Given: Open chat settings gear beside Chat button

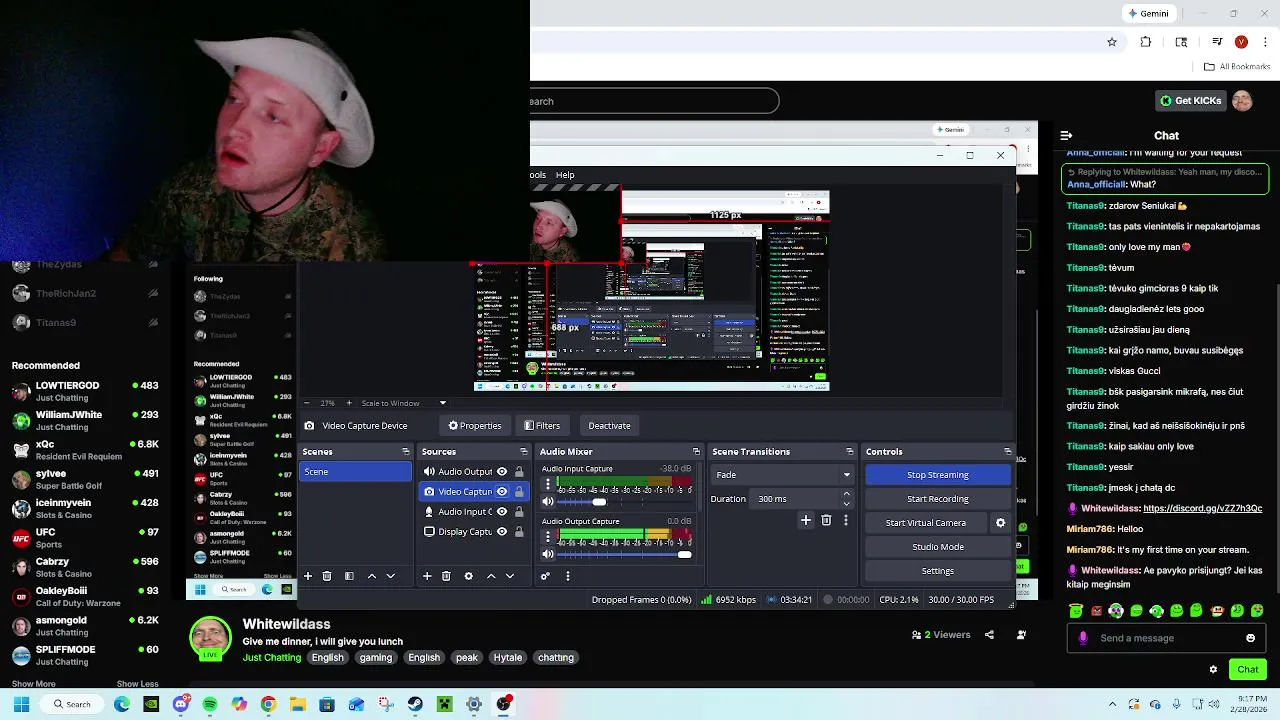Looking at the screenshot, I should [x=1213, y=670].
